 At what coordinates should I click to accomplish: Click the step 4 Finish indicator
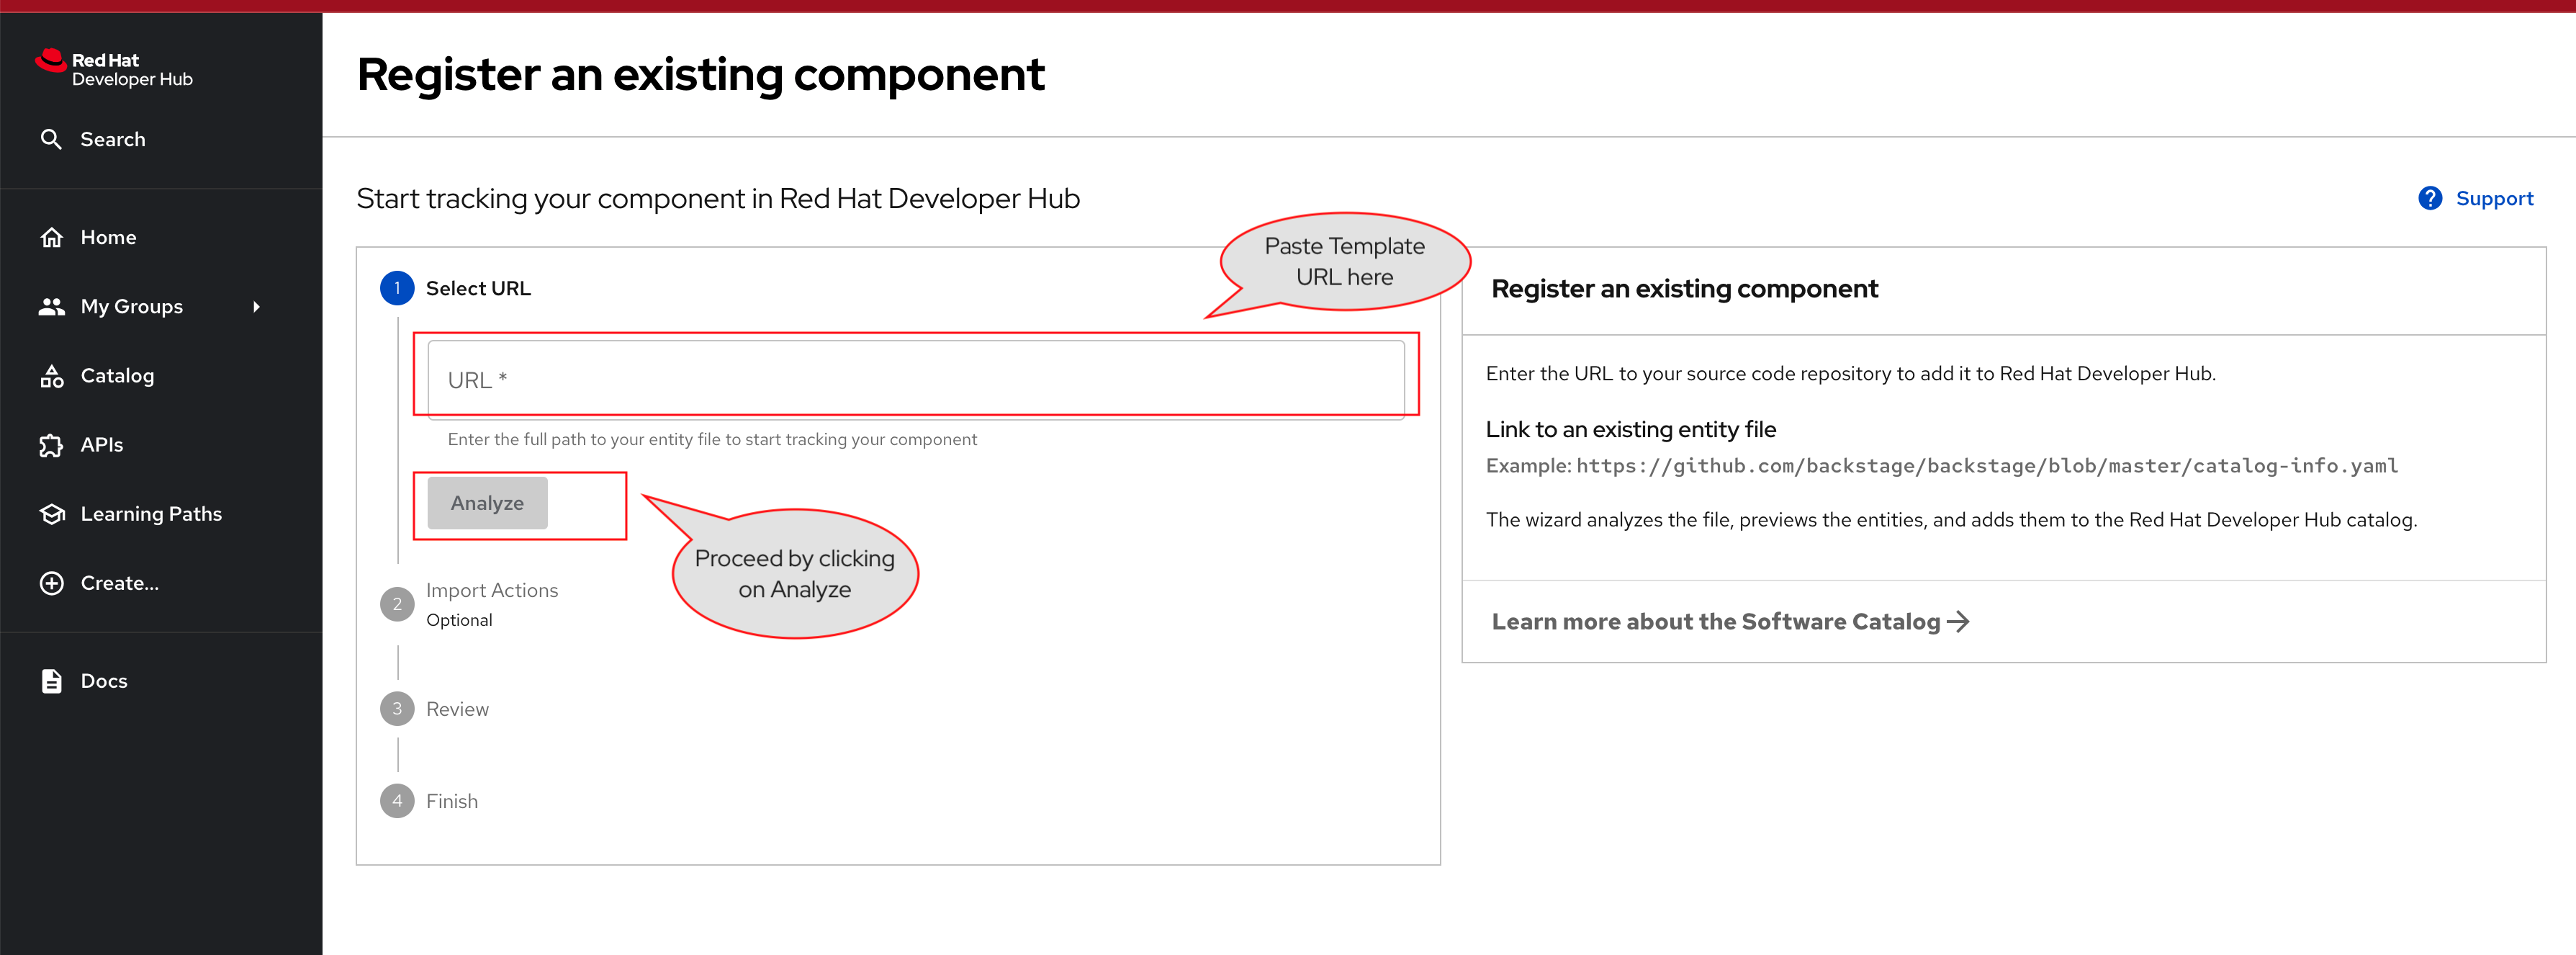pyautogui.click(x=399, y=802)
